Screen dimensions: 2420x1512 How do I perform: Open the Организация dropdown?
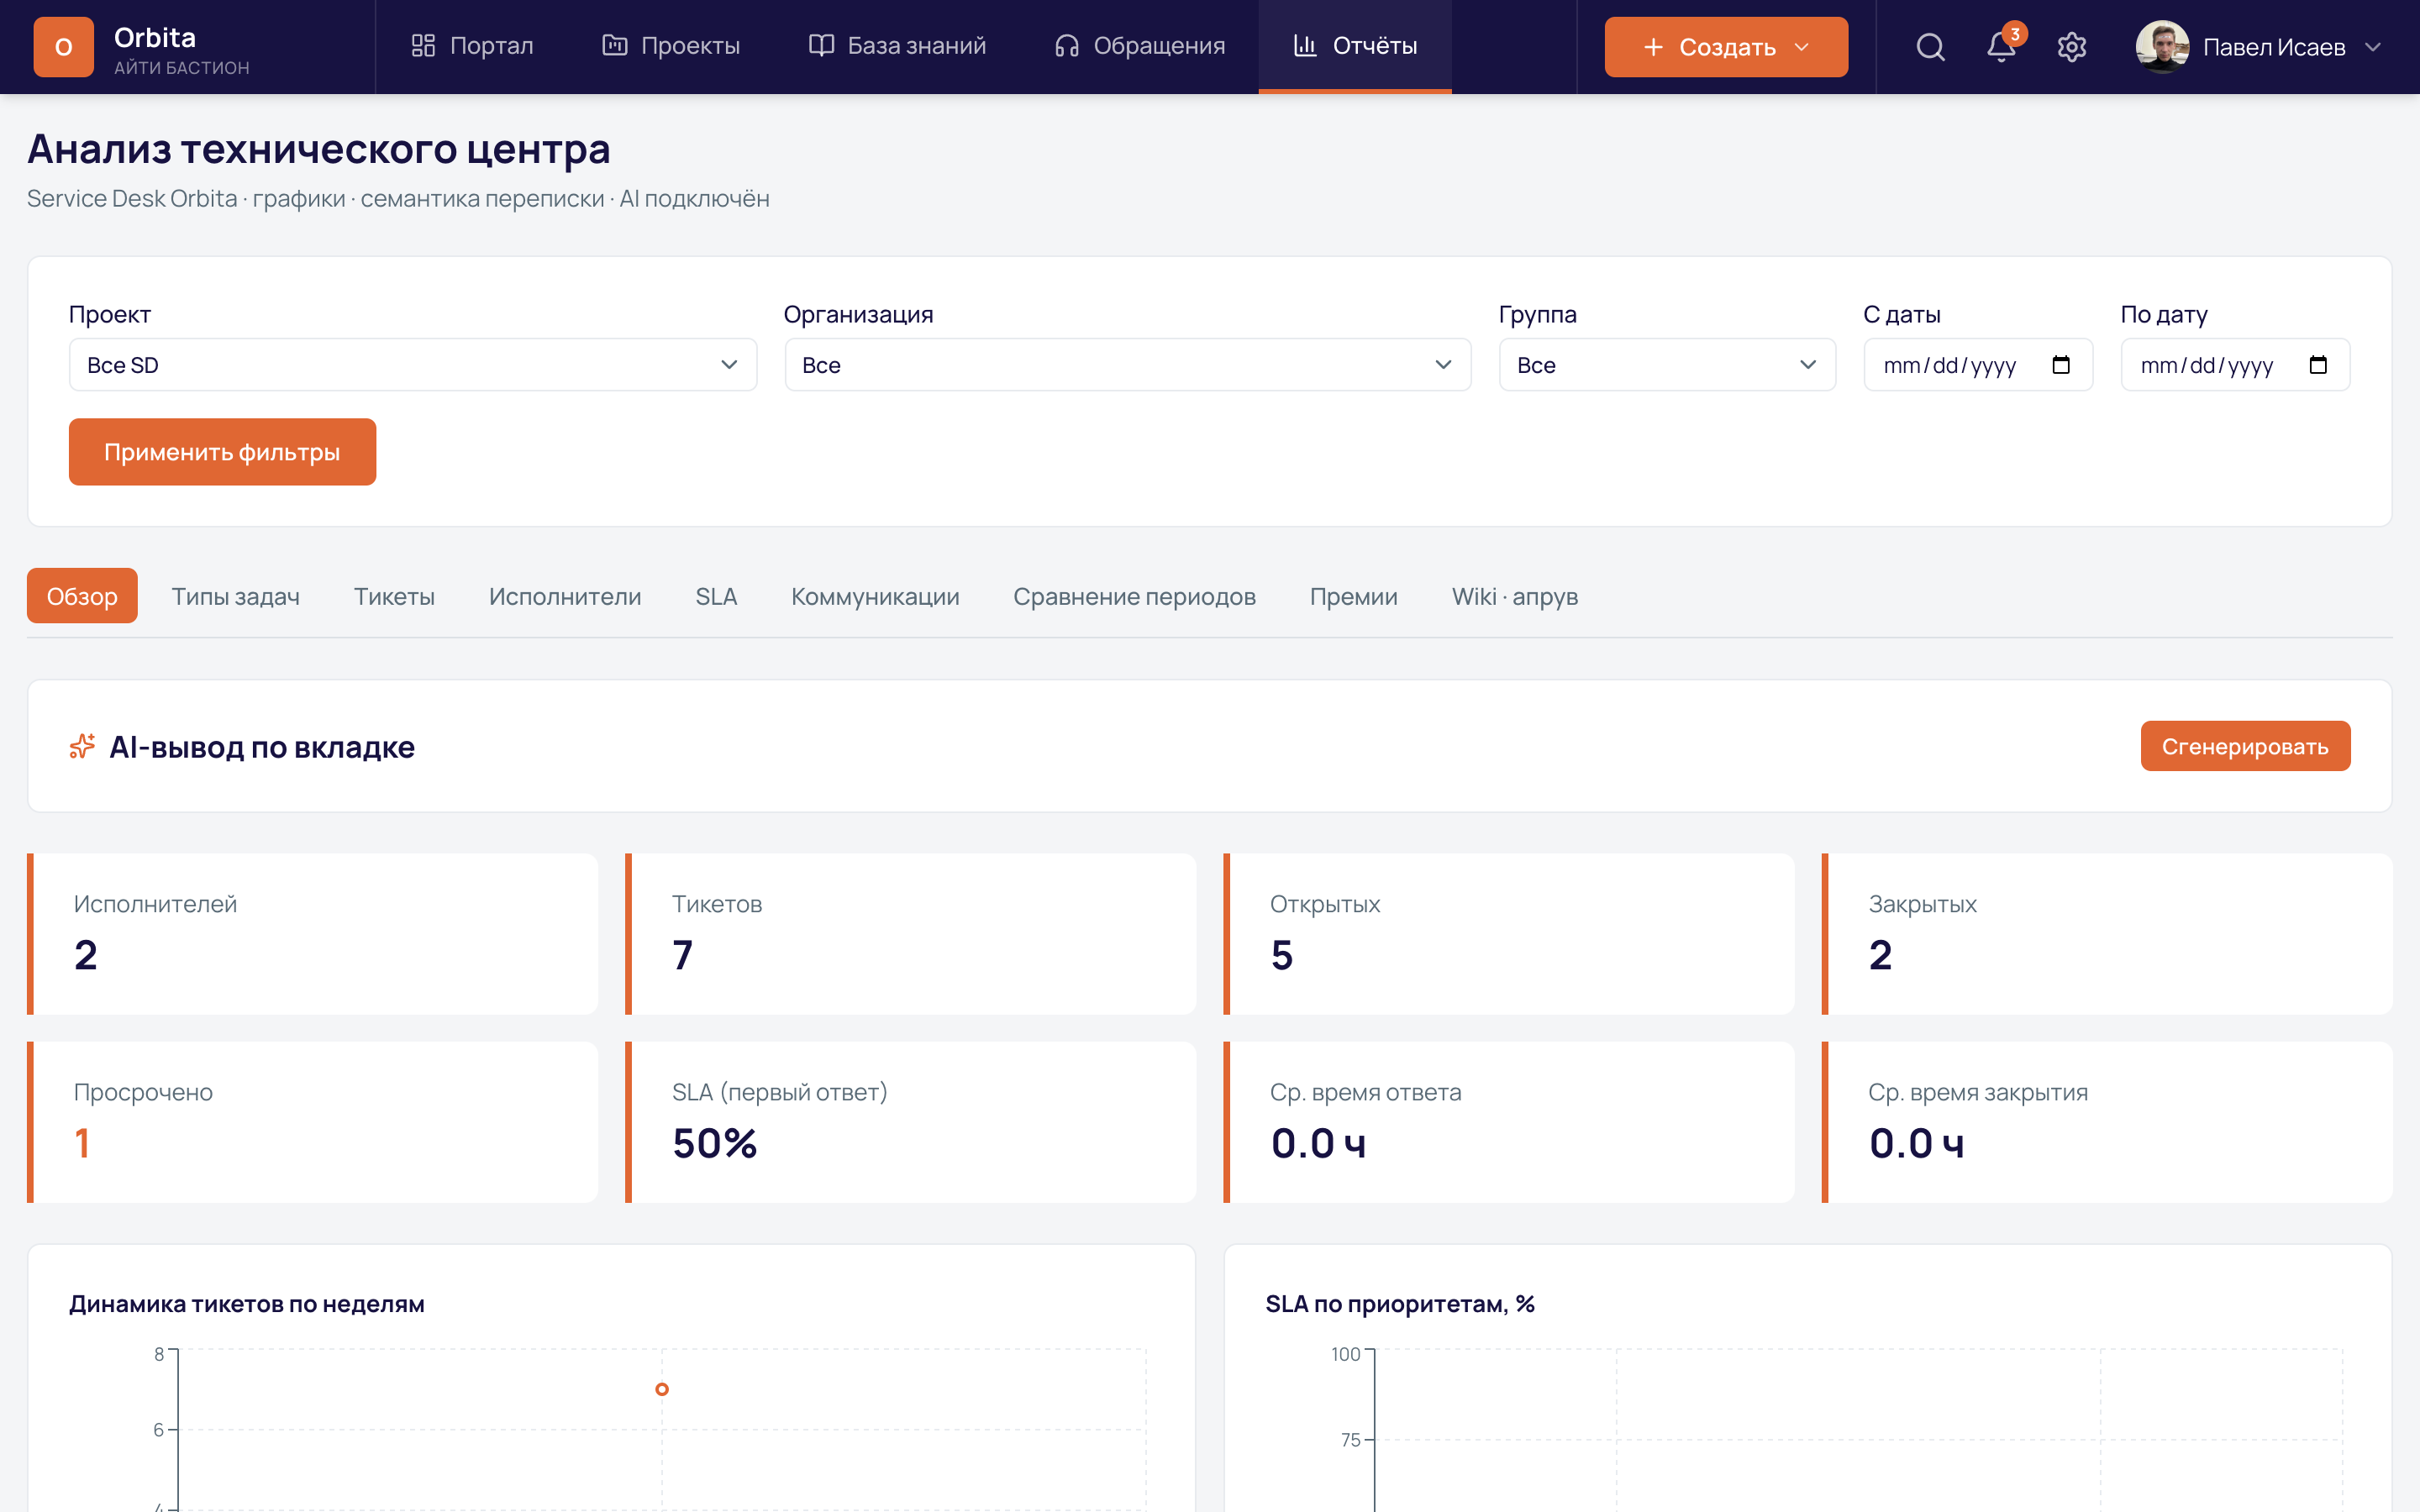[1127, 365]
